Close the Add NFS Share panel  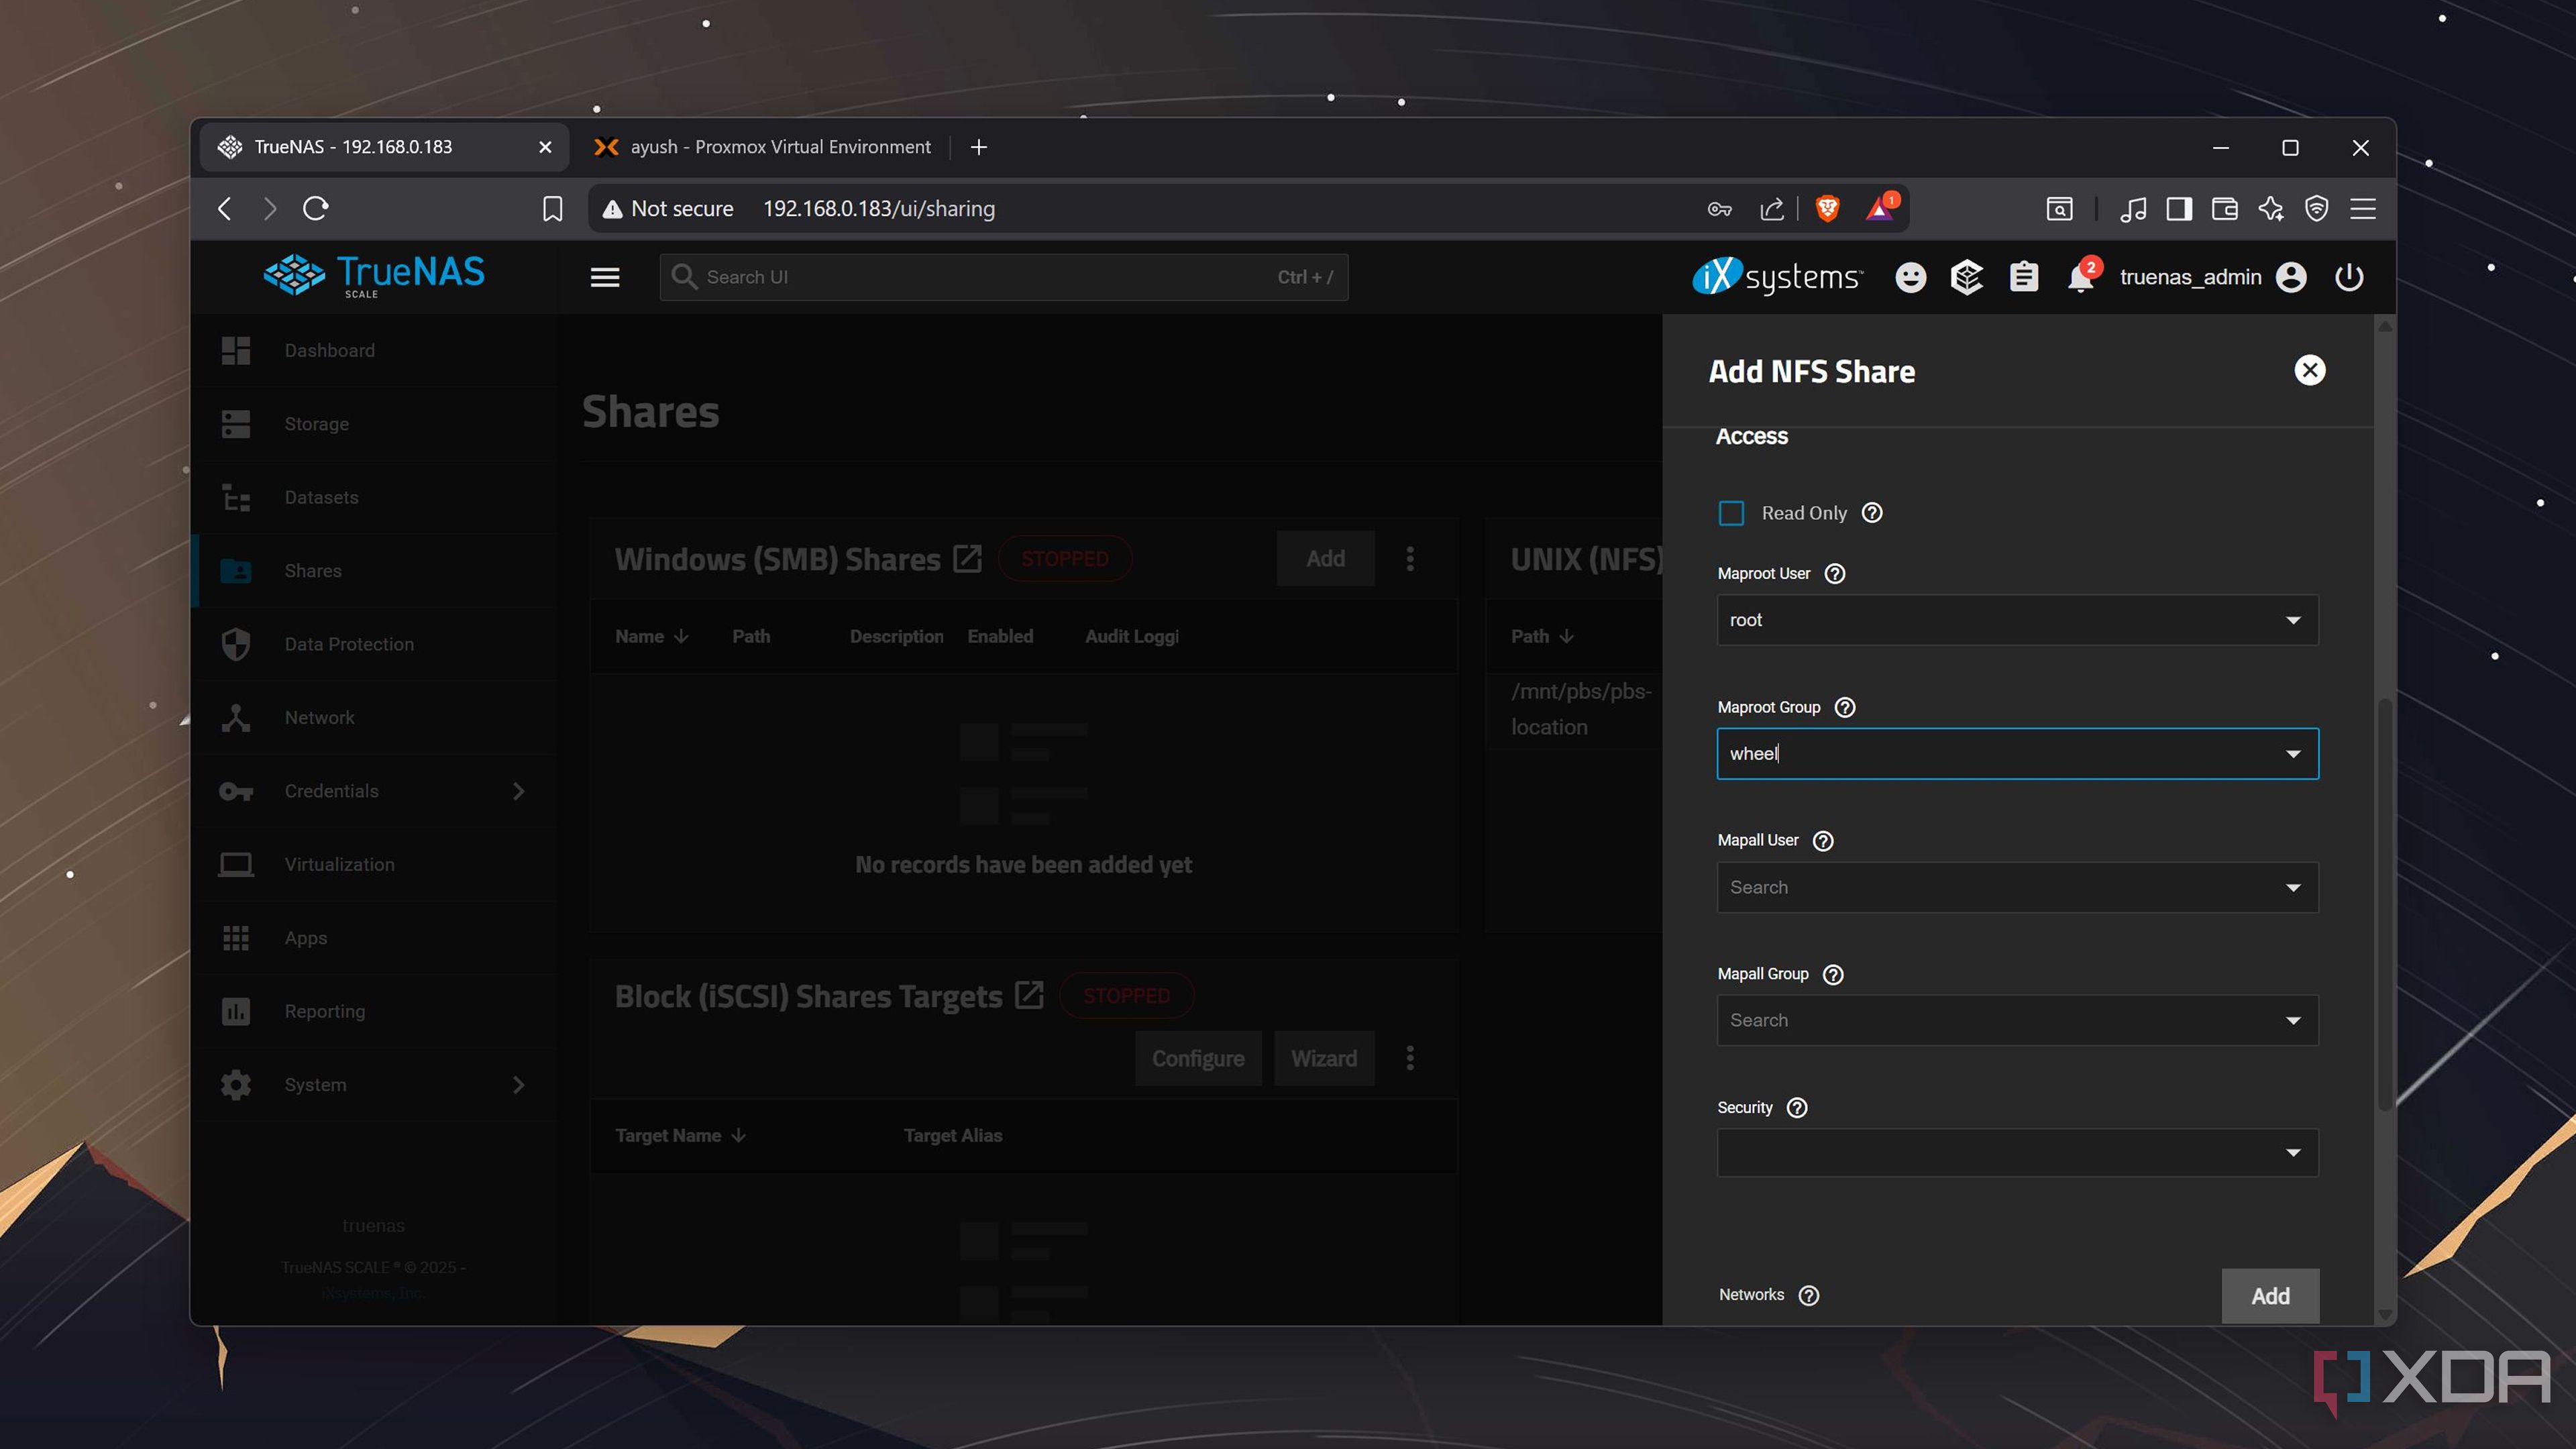coord(2309,370)
